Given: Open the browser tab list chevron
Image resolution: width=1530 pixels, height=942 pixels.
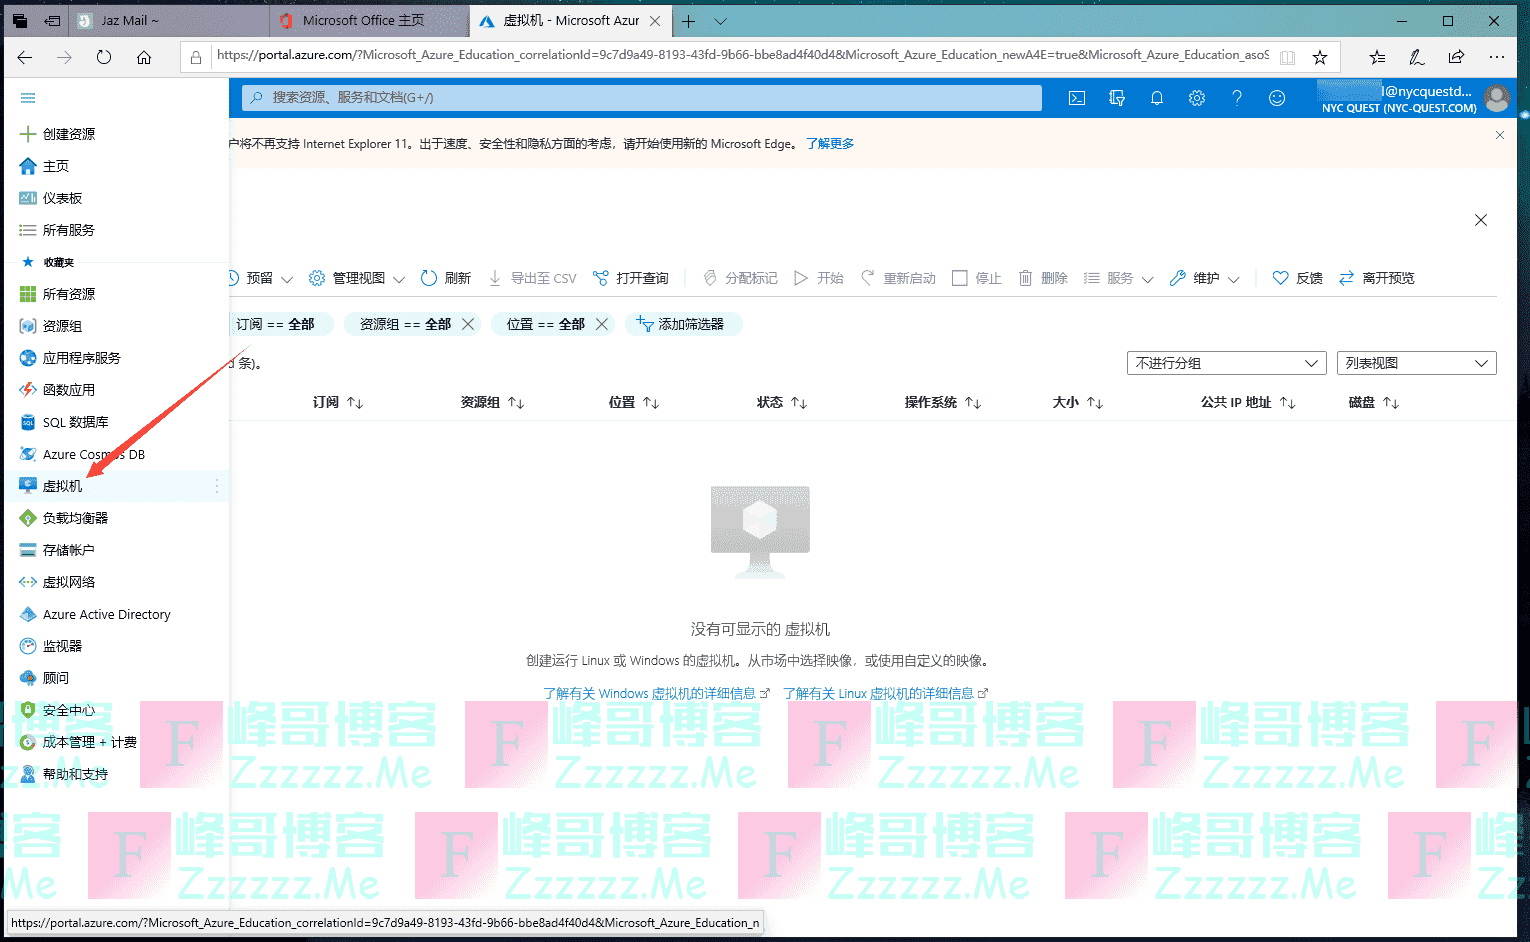Looking at the screenshot, I should (721, 21).
